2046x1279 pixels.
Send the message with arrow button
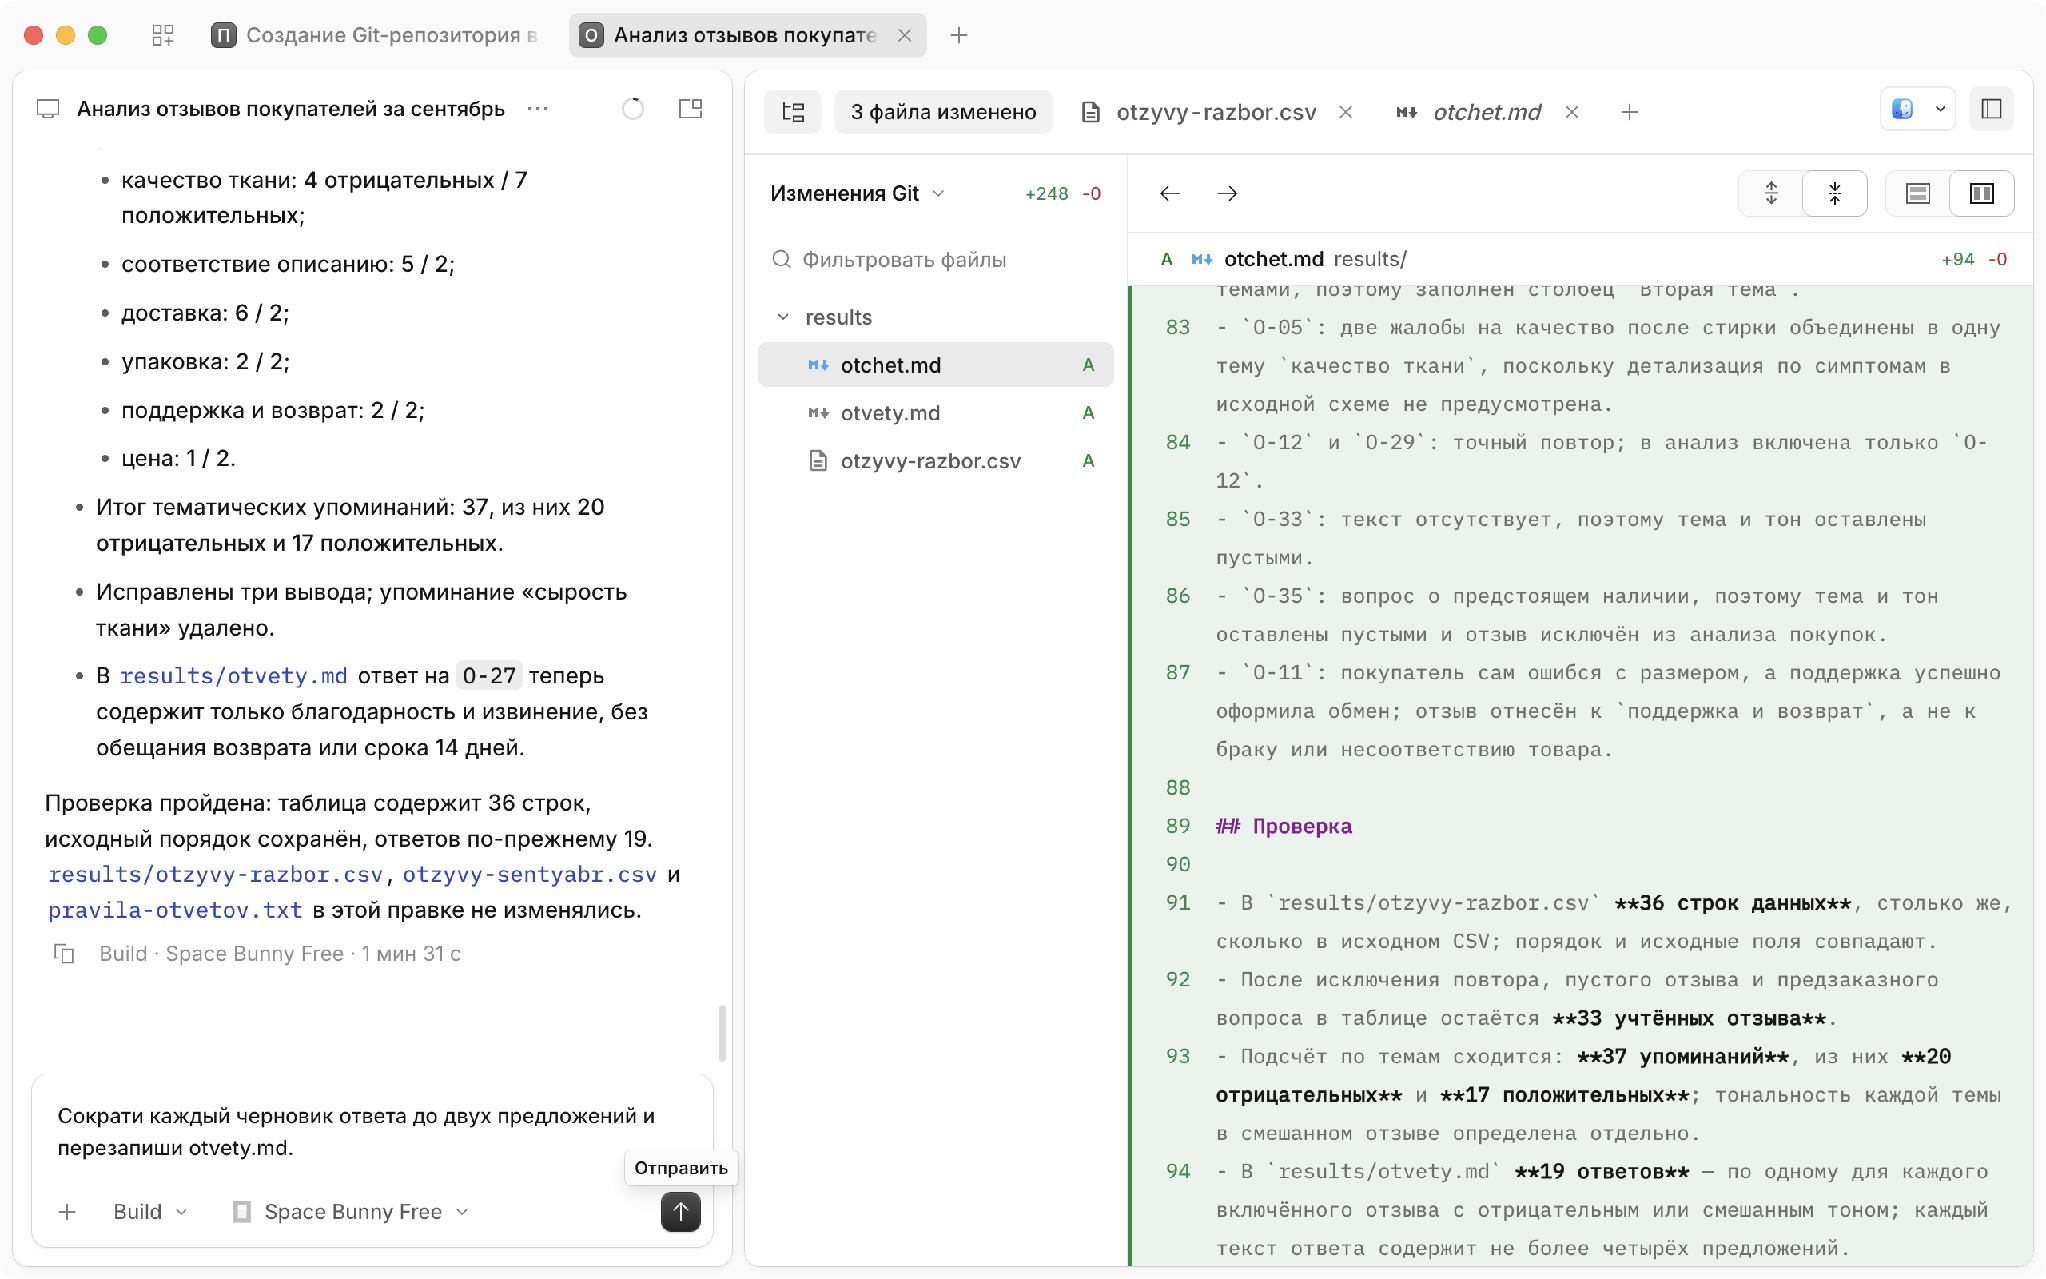[x=680, y=1212]
